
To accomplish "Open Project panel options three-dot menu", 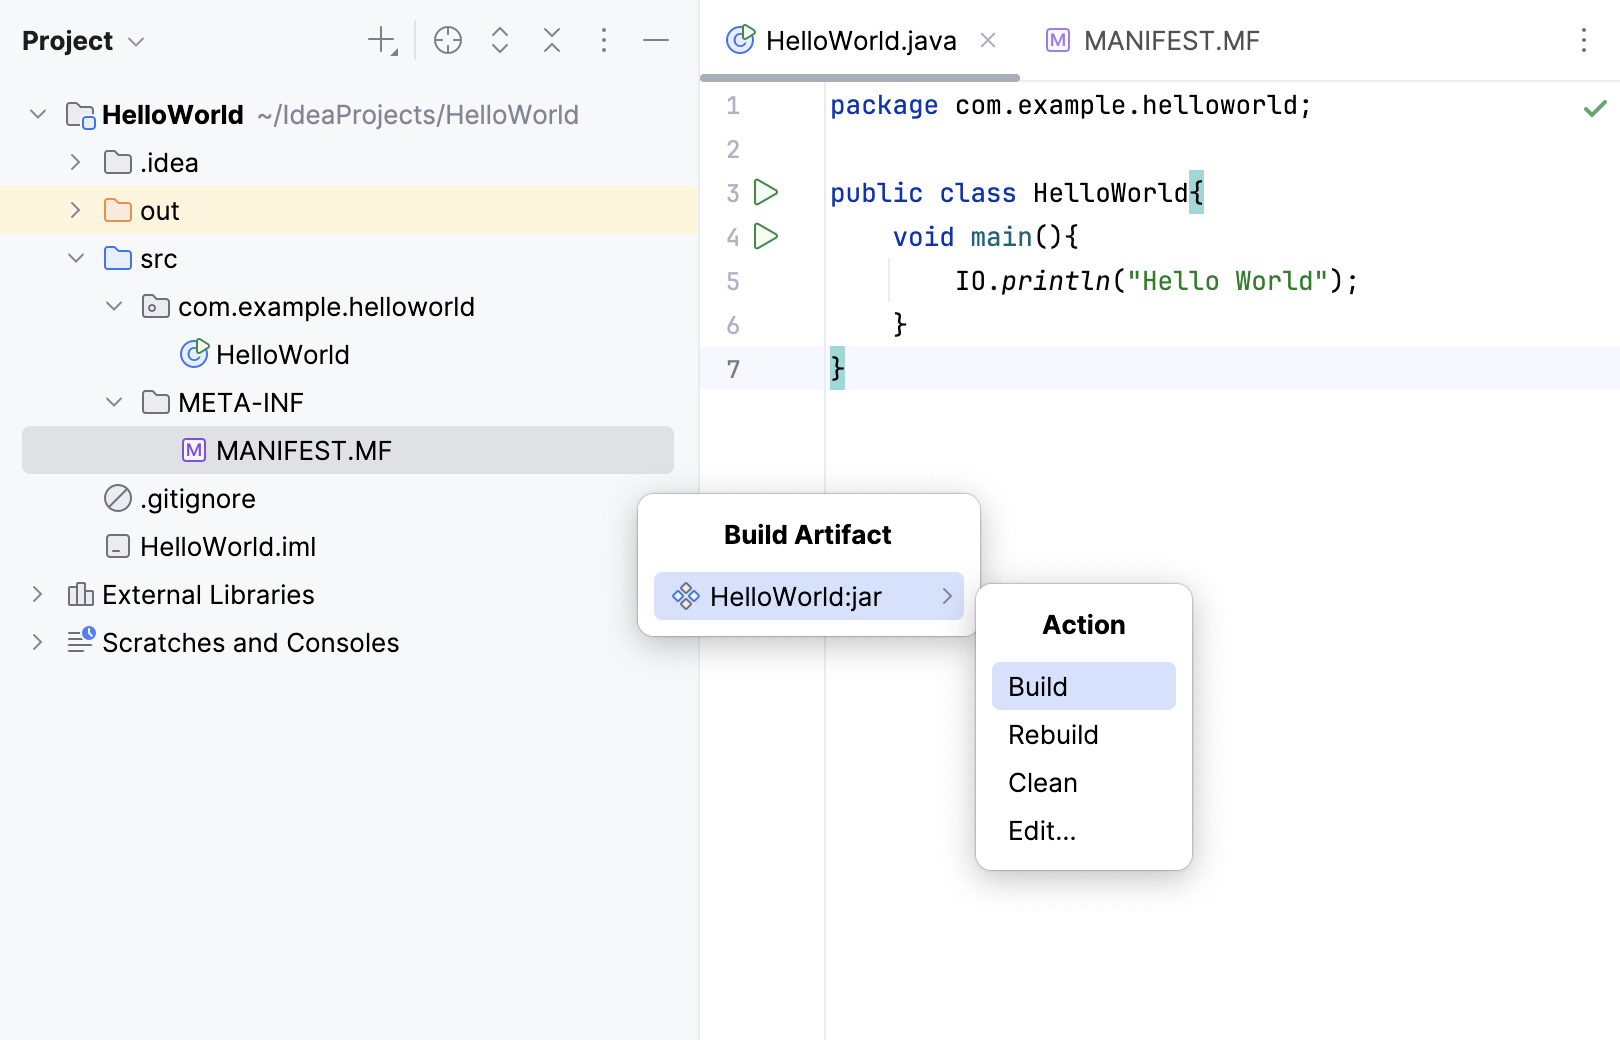I will (604, 41).
